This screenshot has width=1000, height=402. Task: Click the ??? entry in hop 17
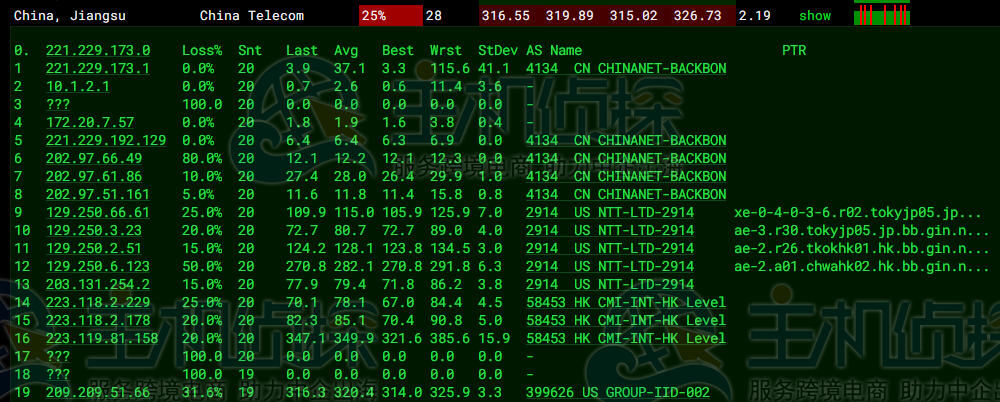[x=58, y=356]
